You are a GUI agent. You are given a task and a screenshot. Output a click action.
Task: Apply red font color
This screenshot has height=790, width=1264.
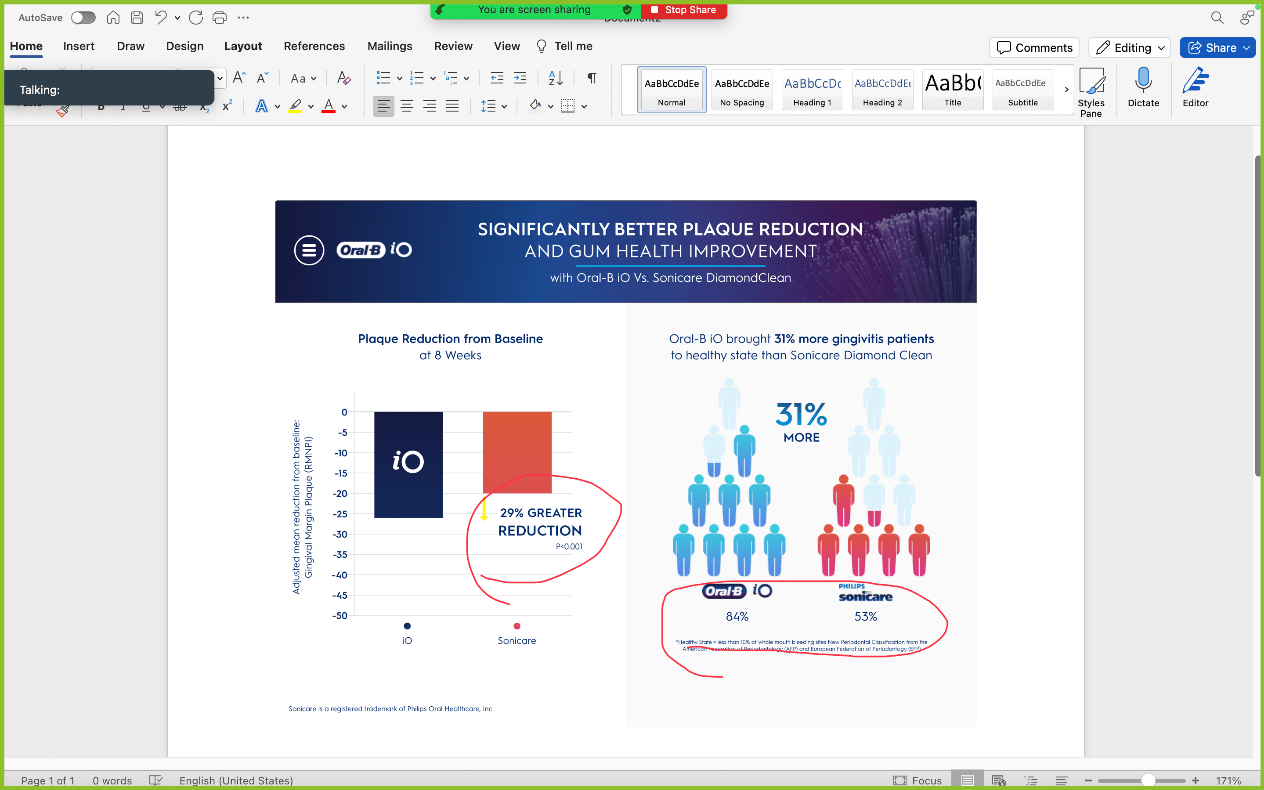point(328,106)
